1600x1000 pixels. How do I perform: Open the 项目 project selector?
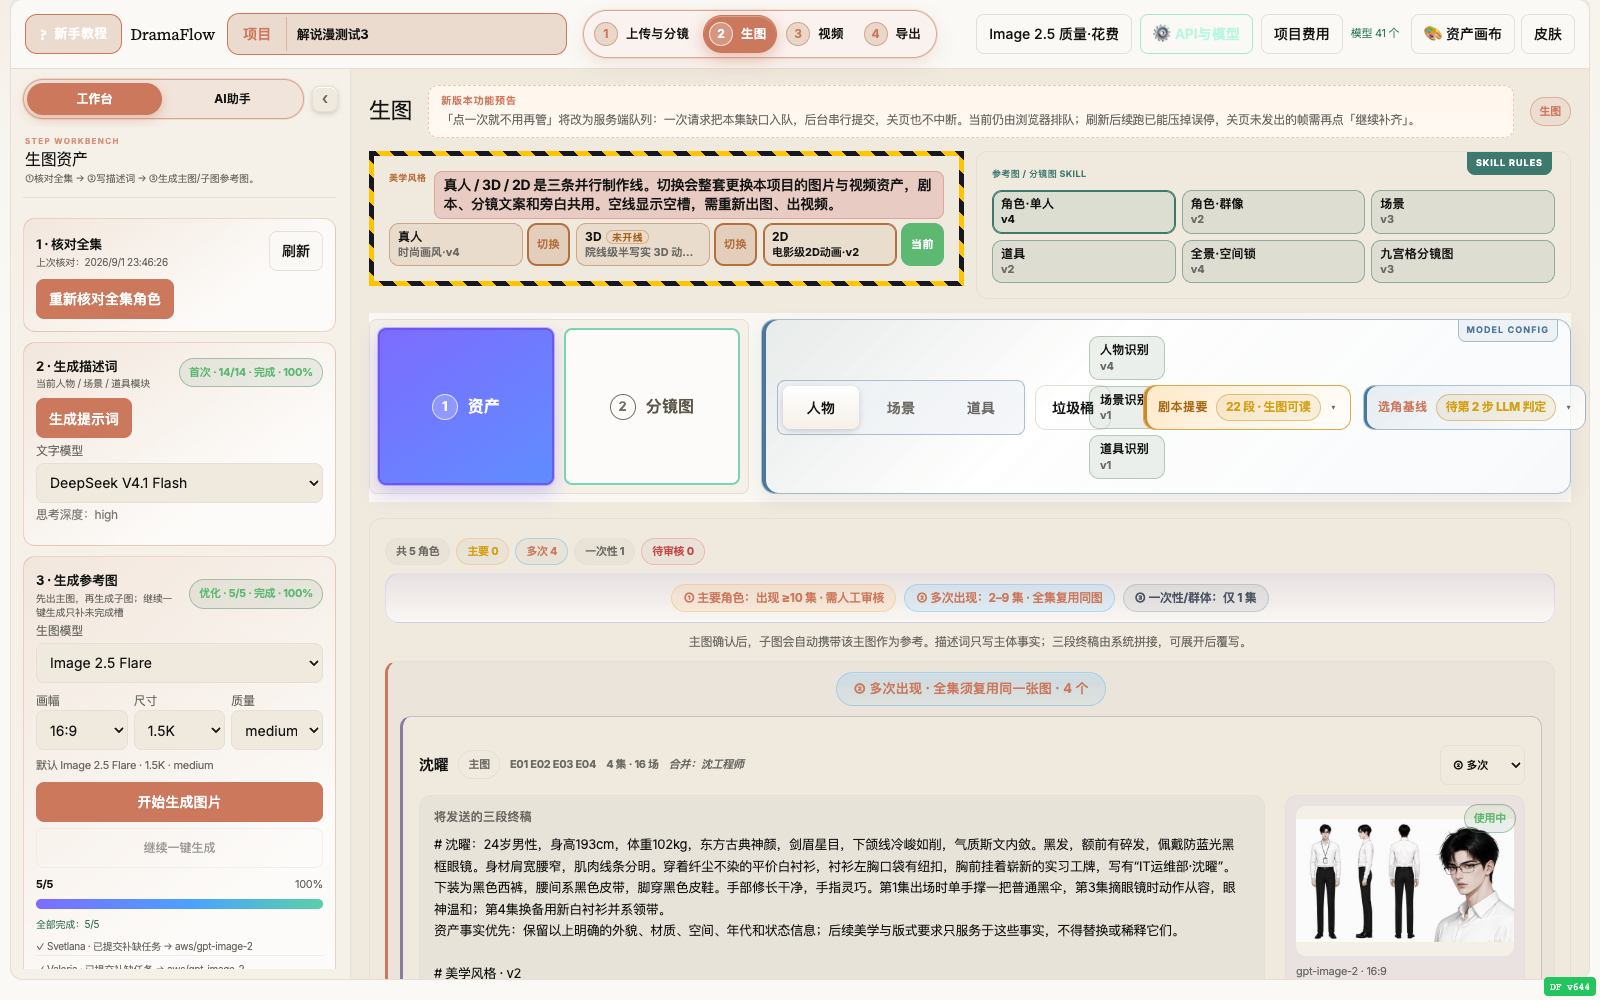coord(397,34)
